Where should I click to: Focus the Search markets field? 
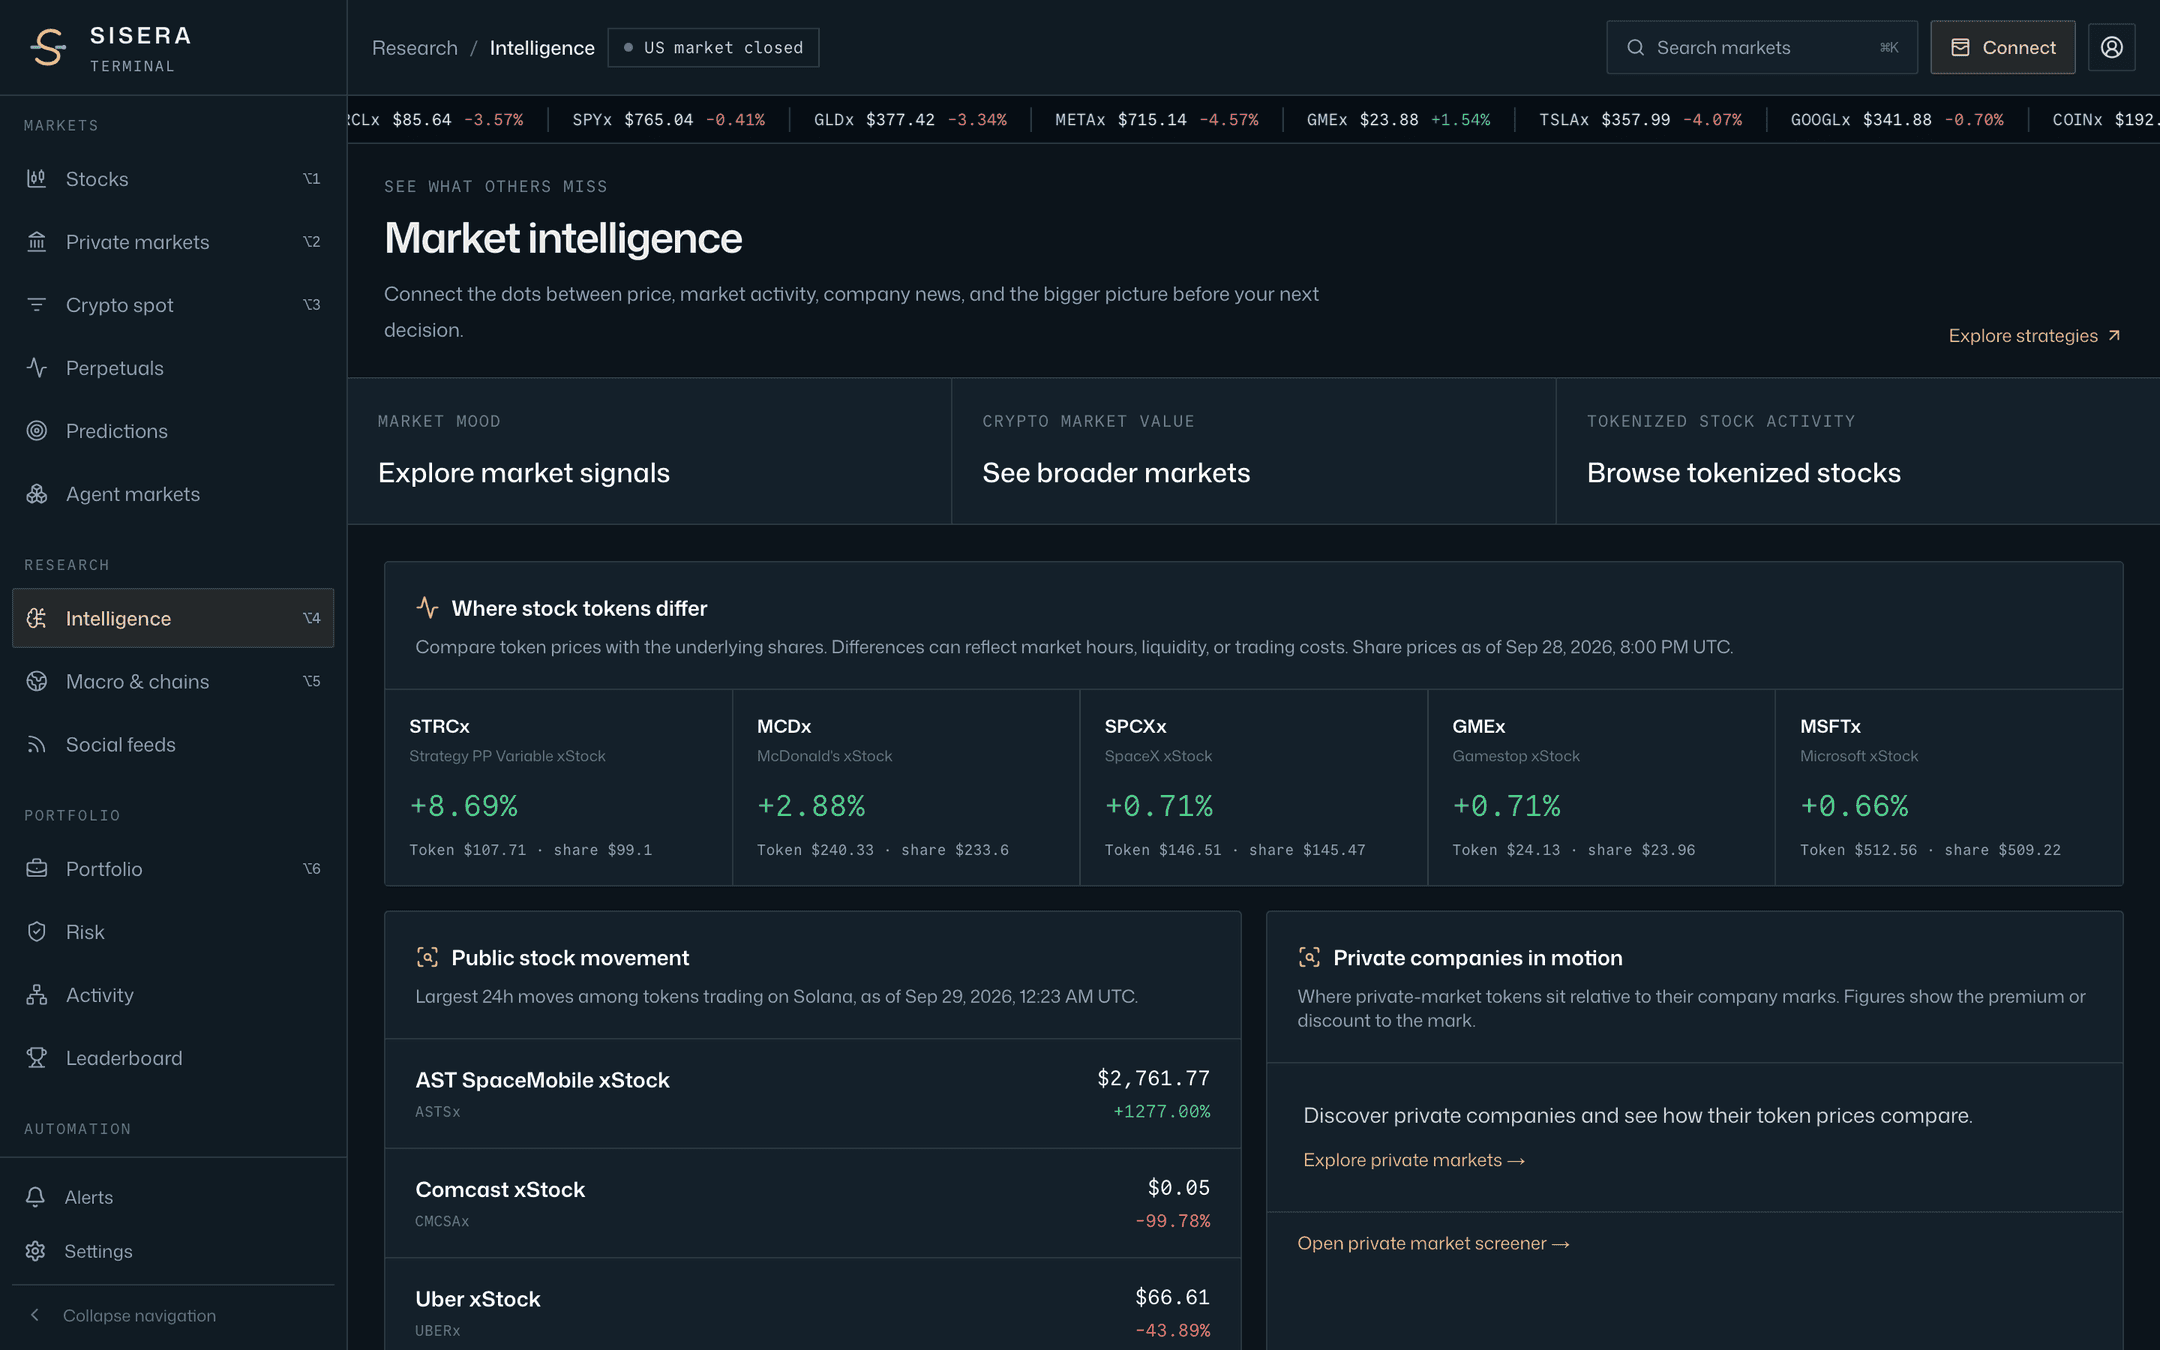1762,47
